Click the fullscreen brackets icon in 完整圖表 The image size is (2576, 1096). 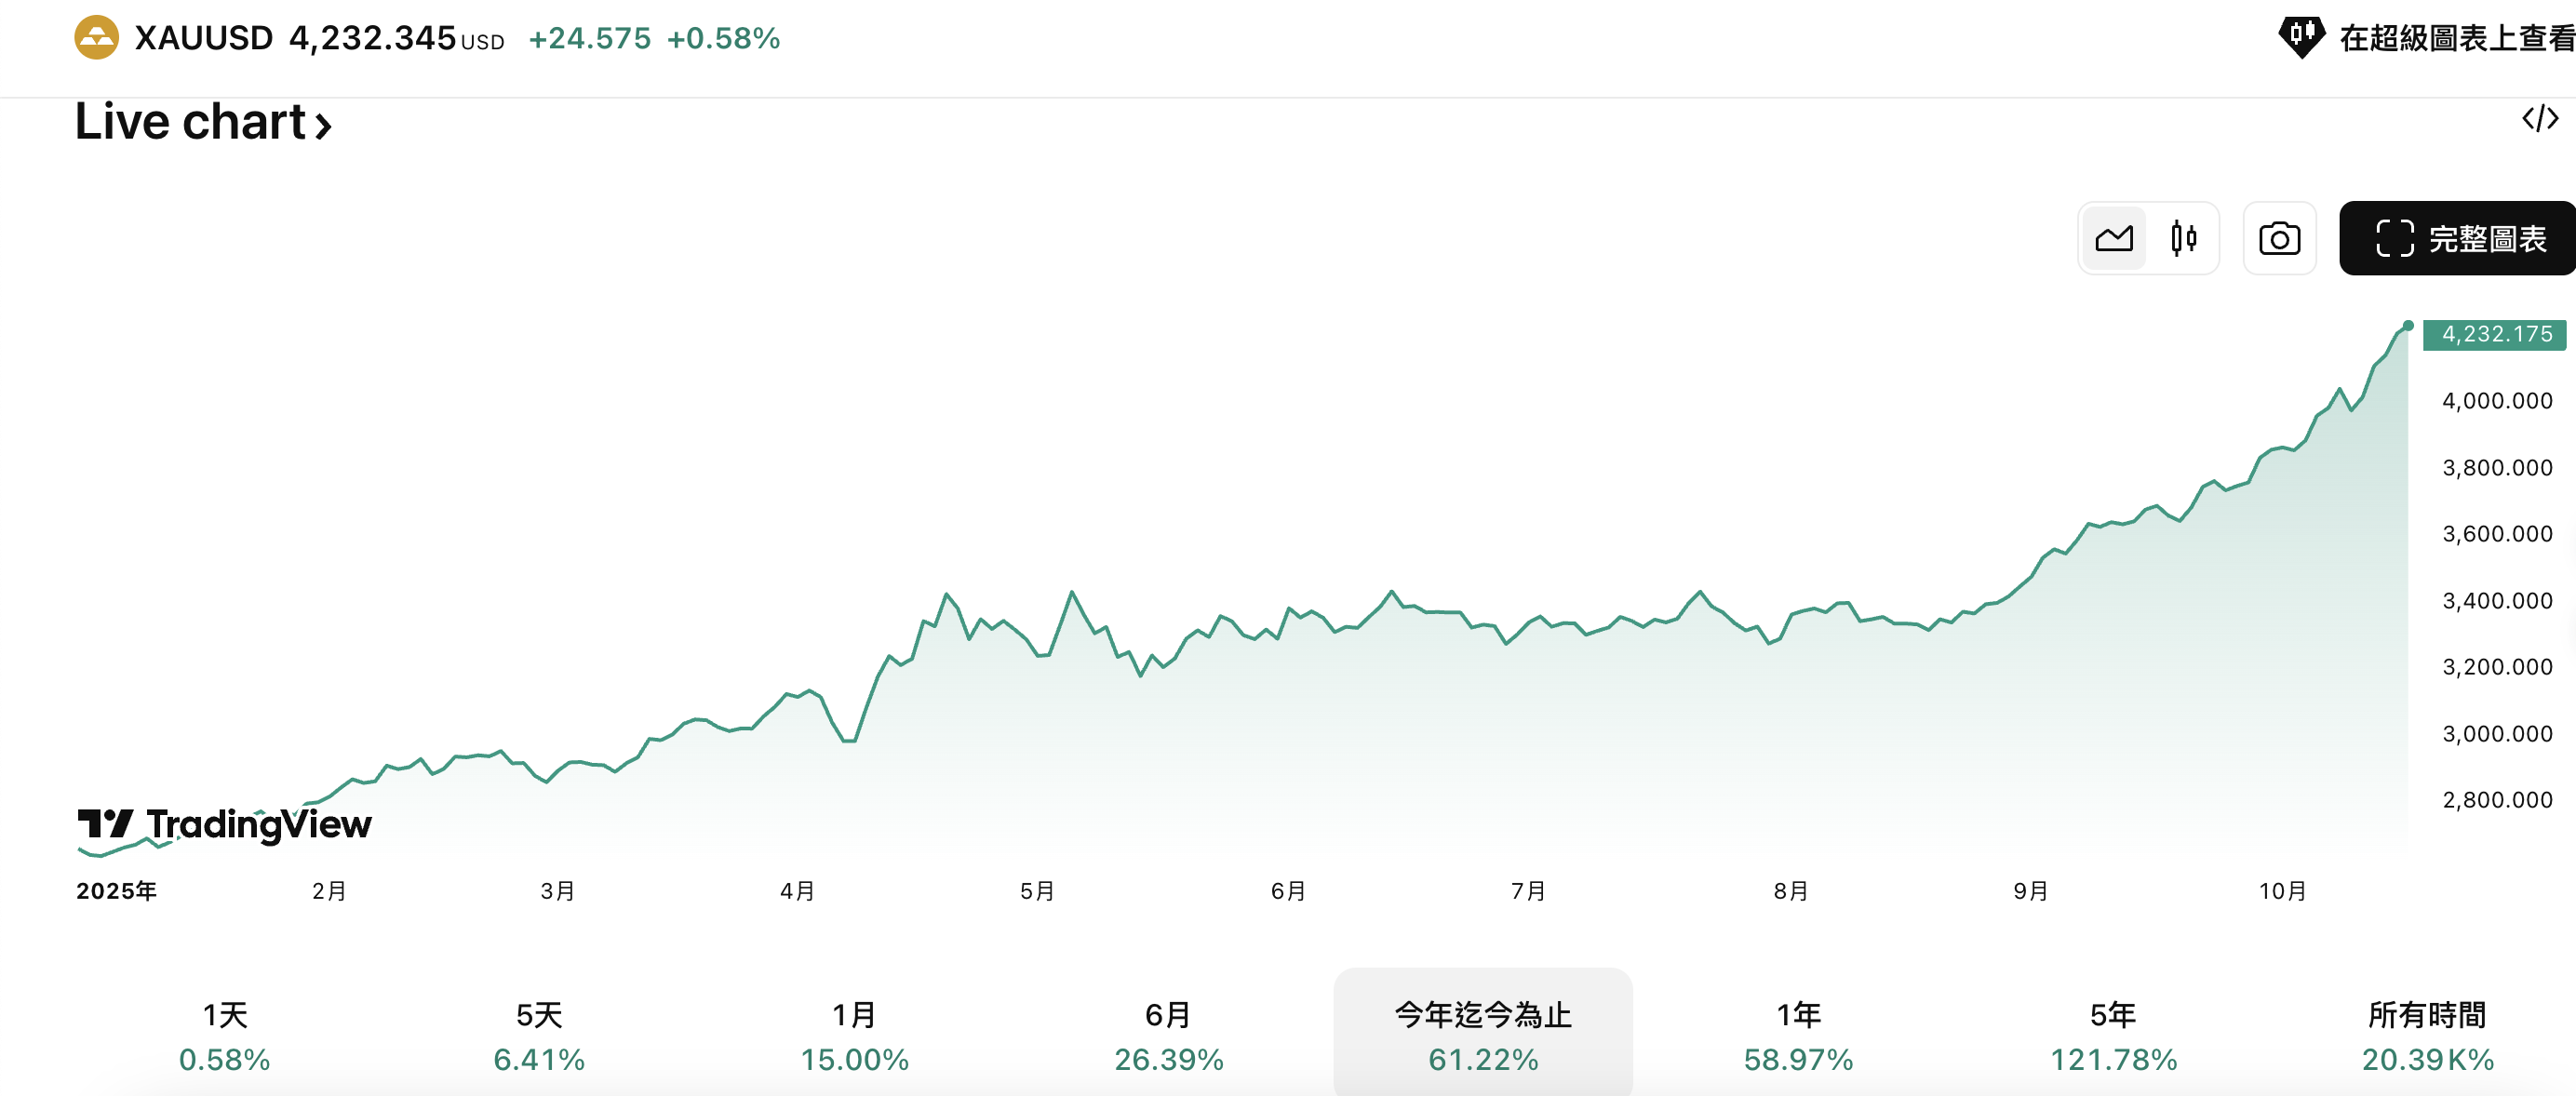2395,238
